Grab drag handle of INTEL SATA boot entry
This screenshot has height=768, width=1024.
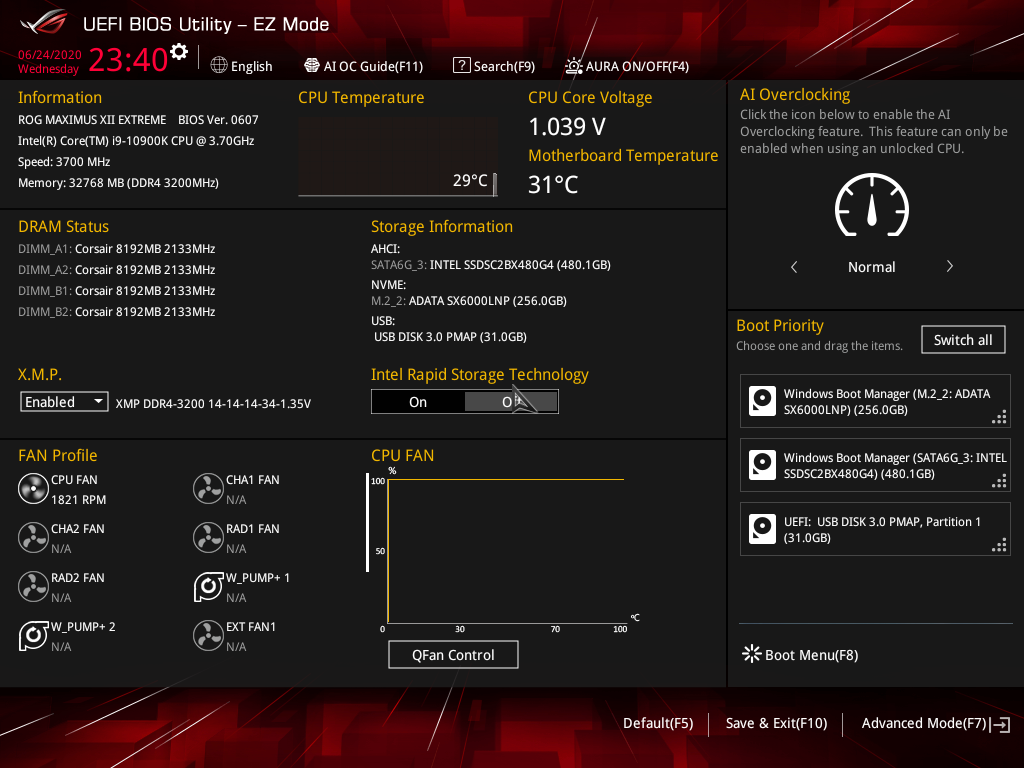pos(999,481)
